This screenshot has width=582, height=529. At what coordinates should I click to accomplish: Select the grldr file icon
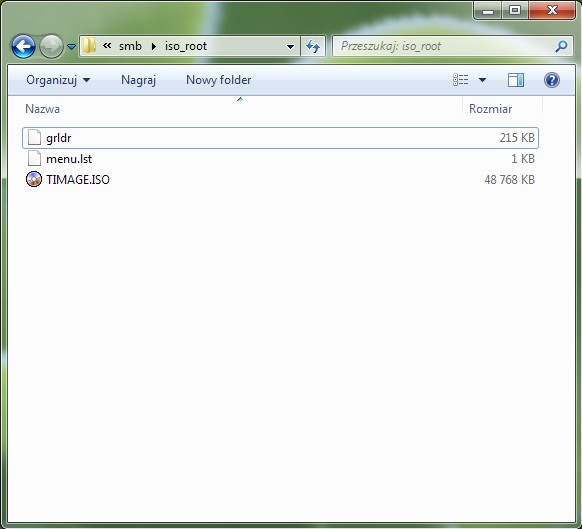tap(34, 138)
